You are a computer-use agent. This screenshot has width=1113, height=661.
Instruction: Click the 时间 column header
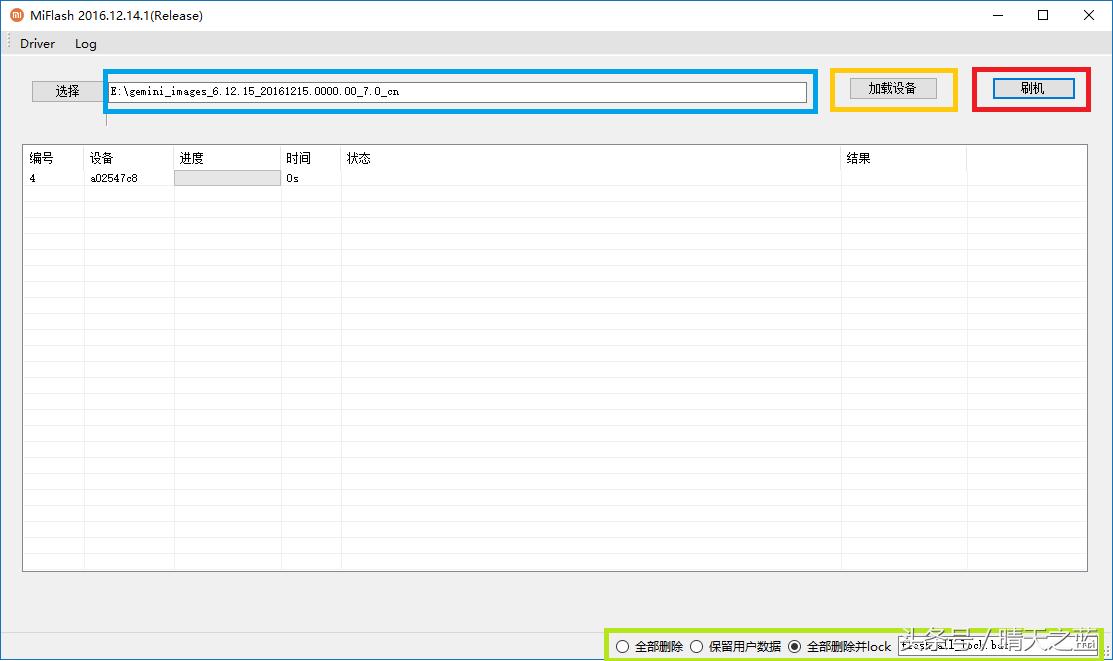tap(298, 158)
